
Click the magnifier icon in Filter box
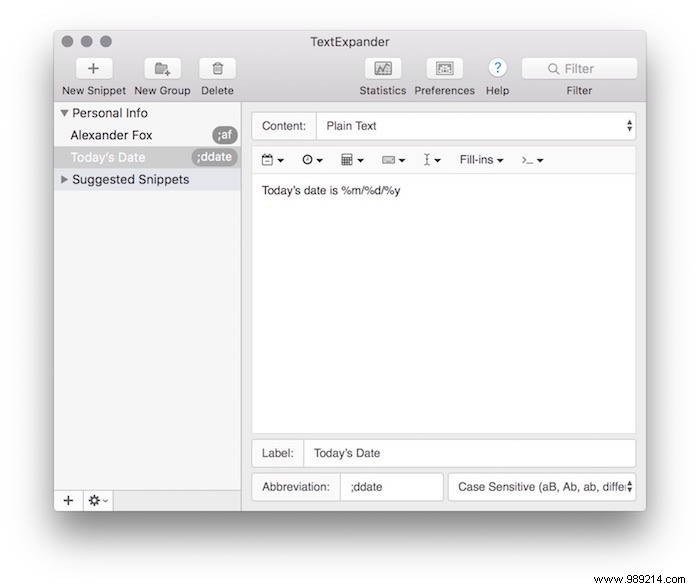point(553,69)
